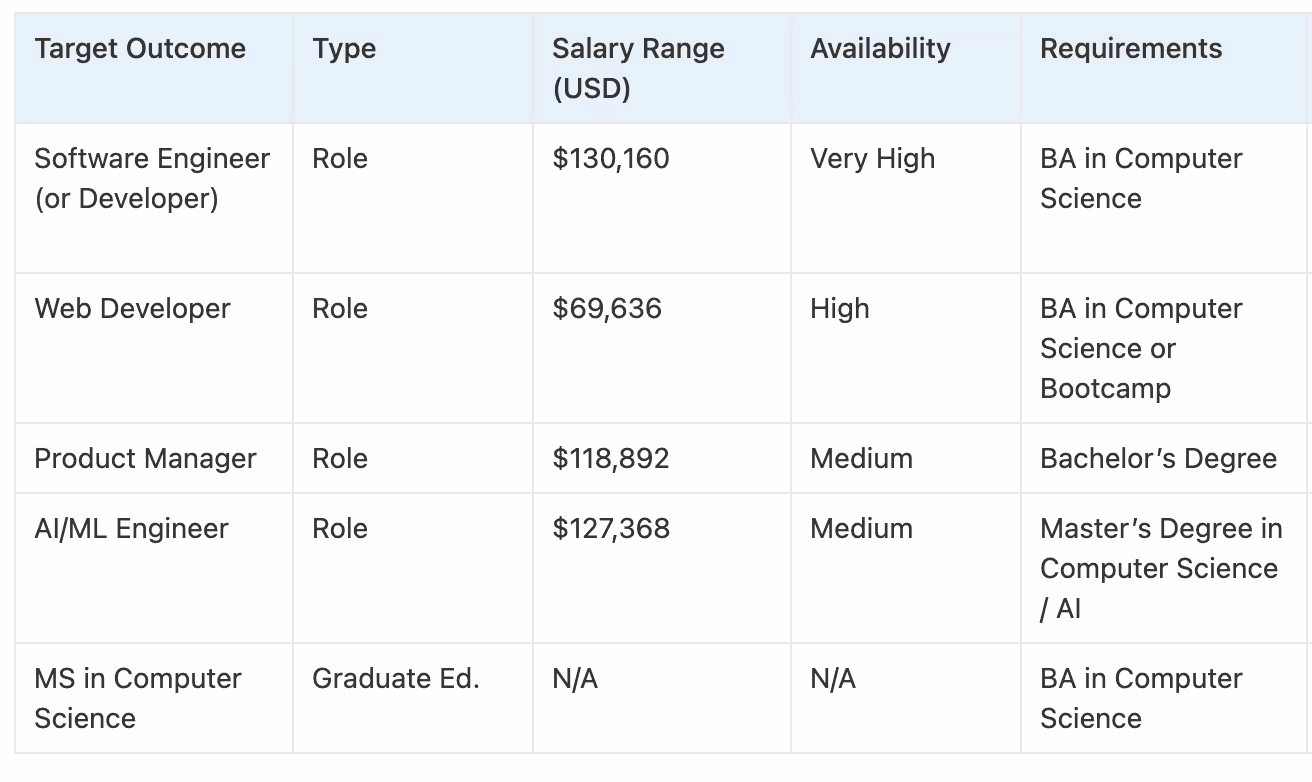Select the MS in Computer Science cell

(x=154, y=698)
